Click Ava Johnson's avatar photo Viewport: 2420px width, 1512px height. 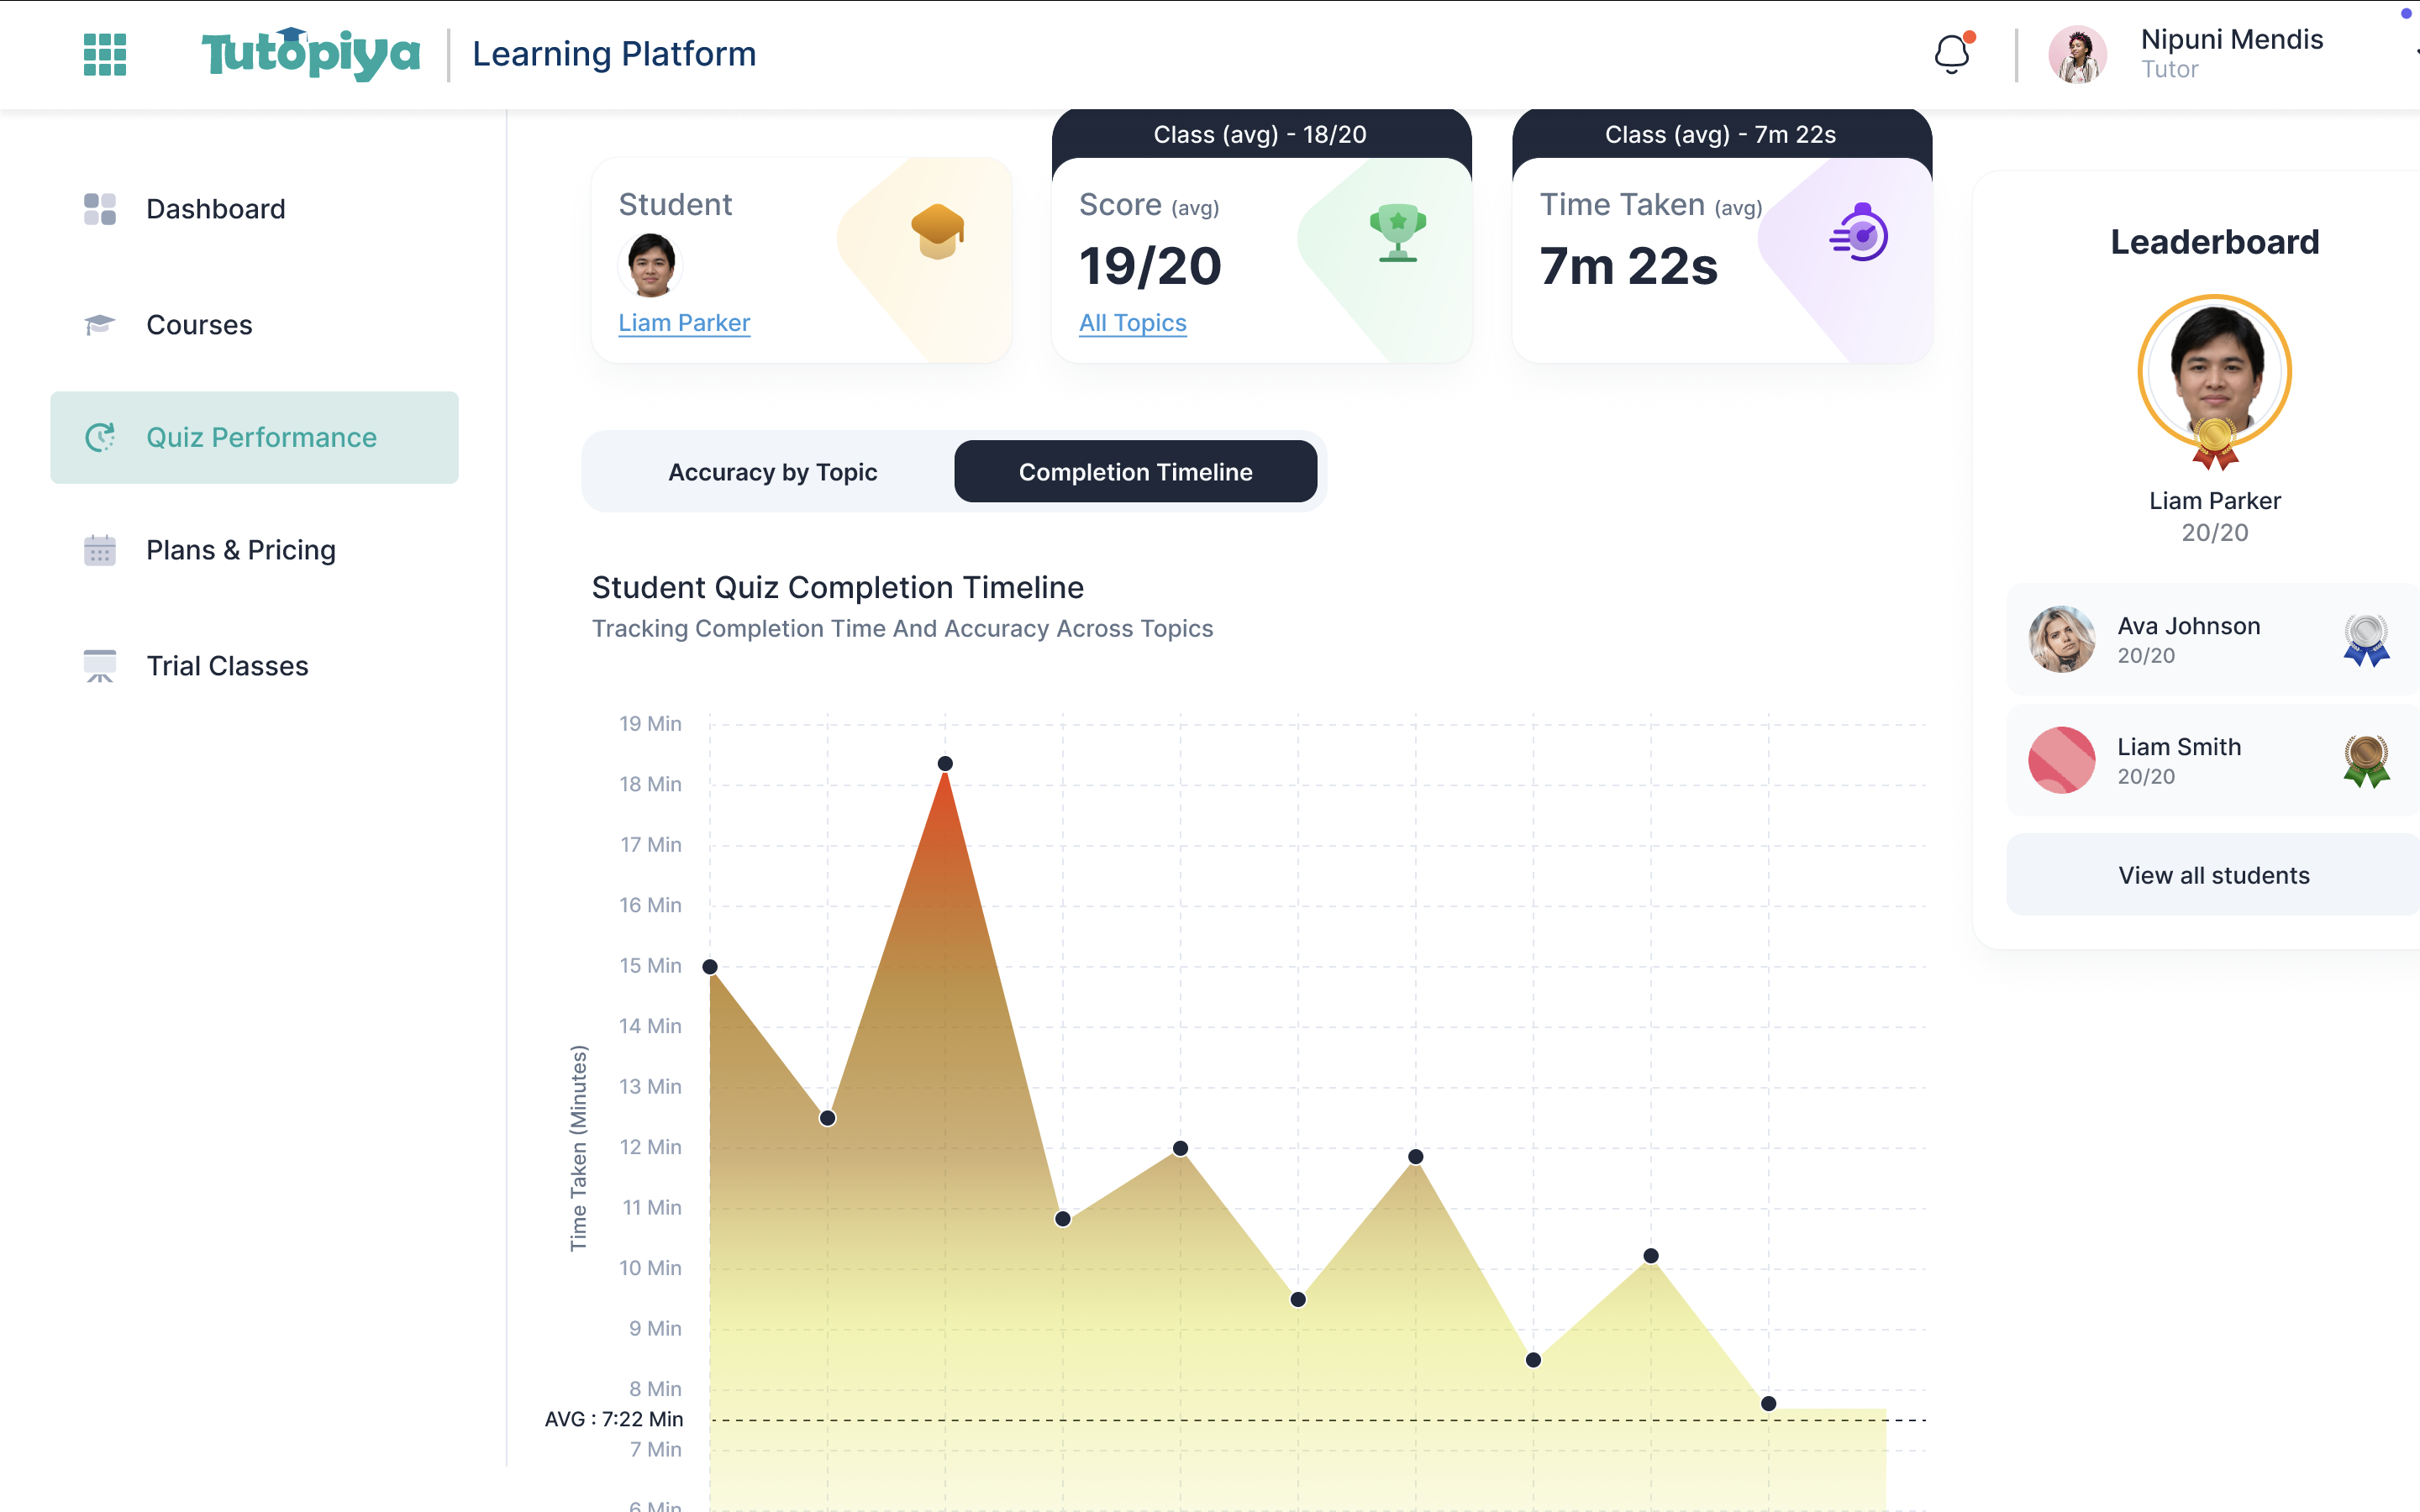[x=2062, y=639]
